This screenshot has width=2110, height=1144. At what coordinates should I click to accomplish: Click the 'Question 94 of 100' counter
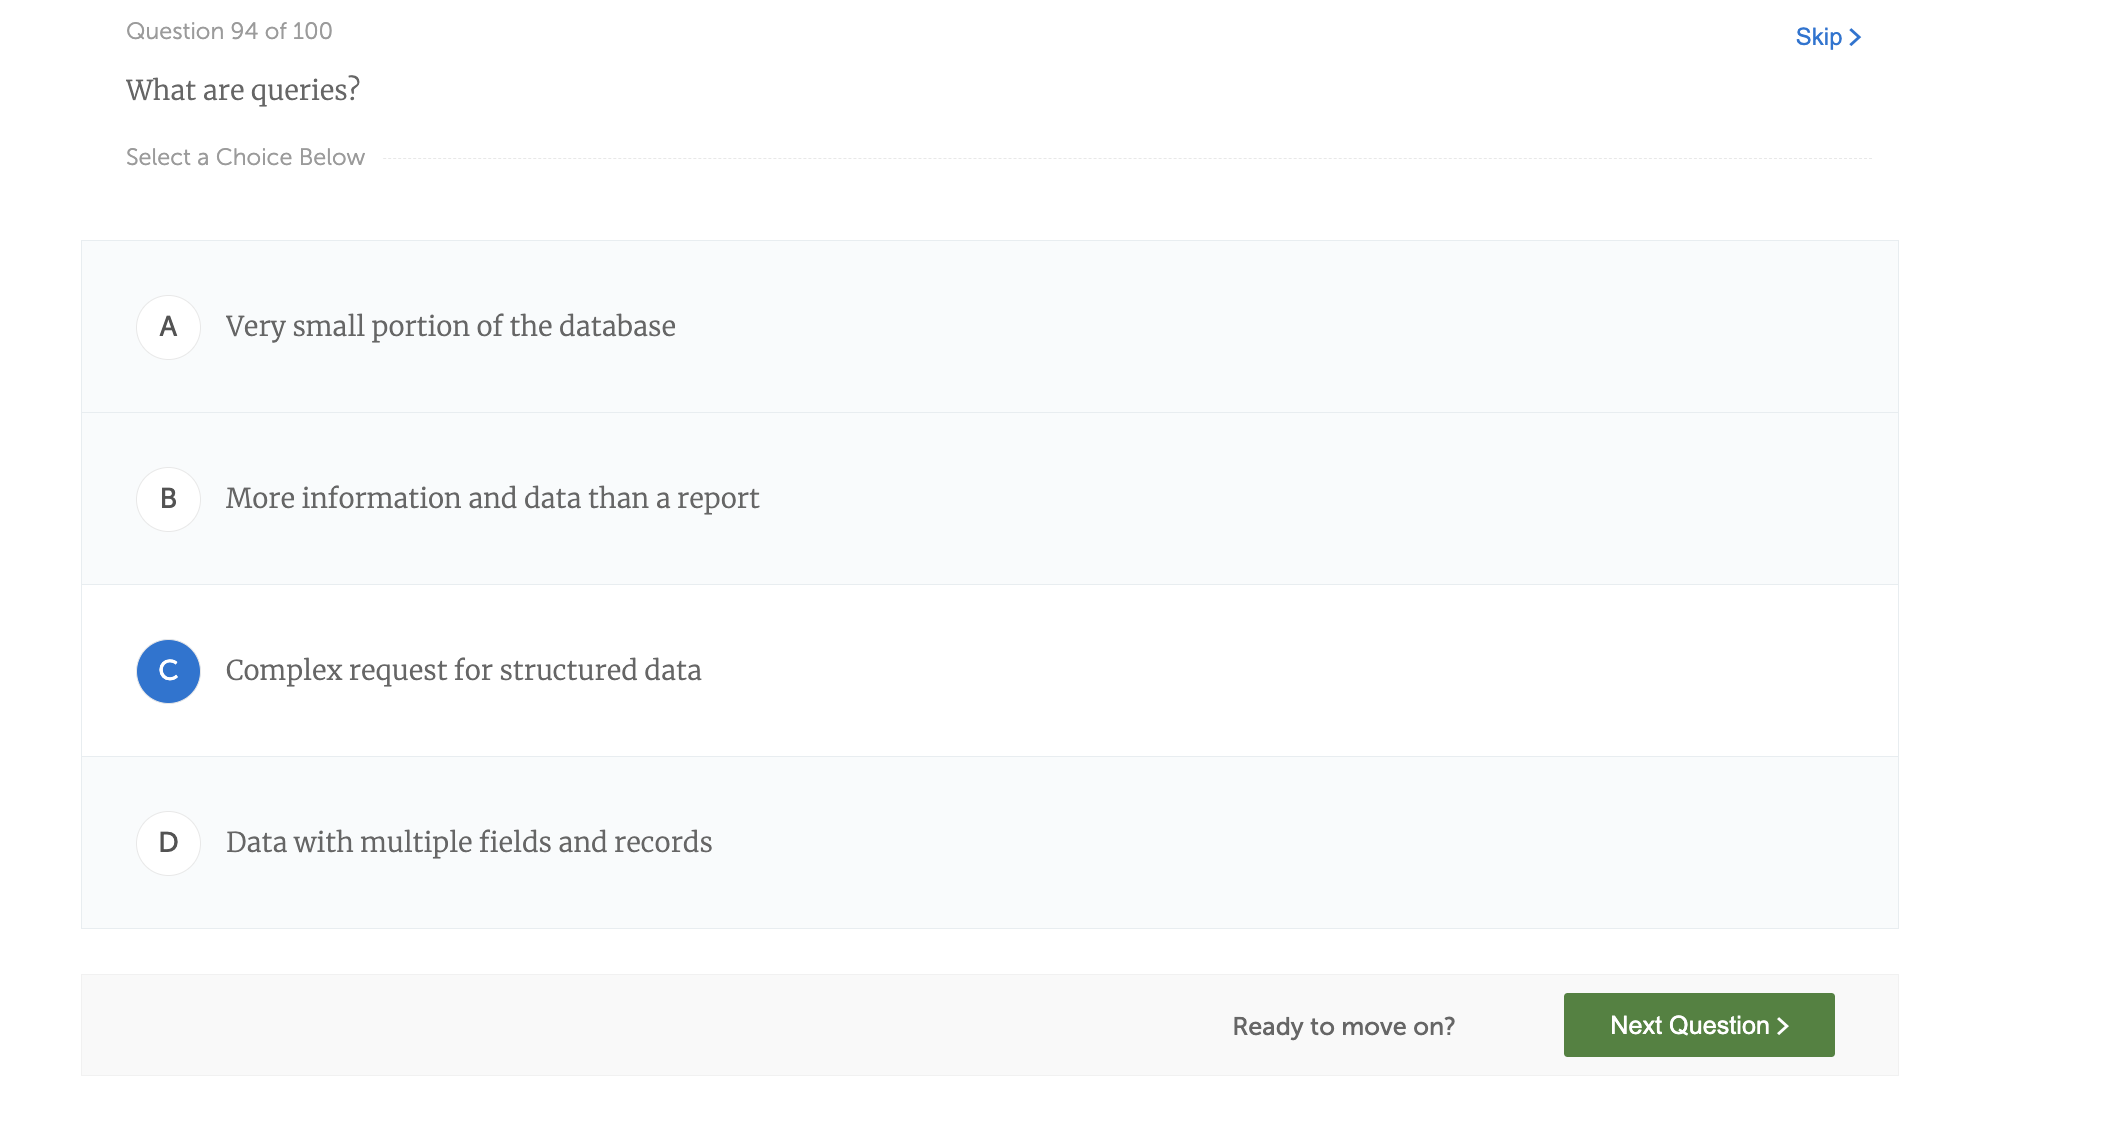[x=229, y=31]
